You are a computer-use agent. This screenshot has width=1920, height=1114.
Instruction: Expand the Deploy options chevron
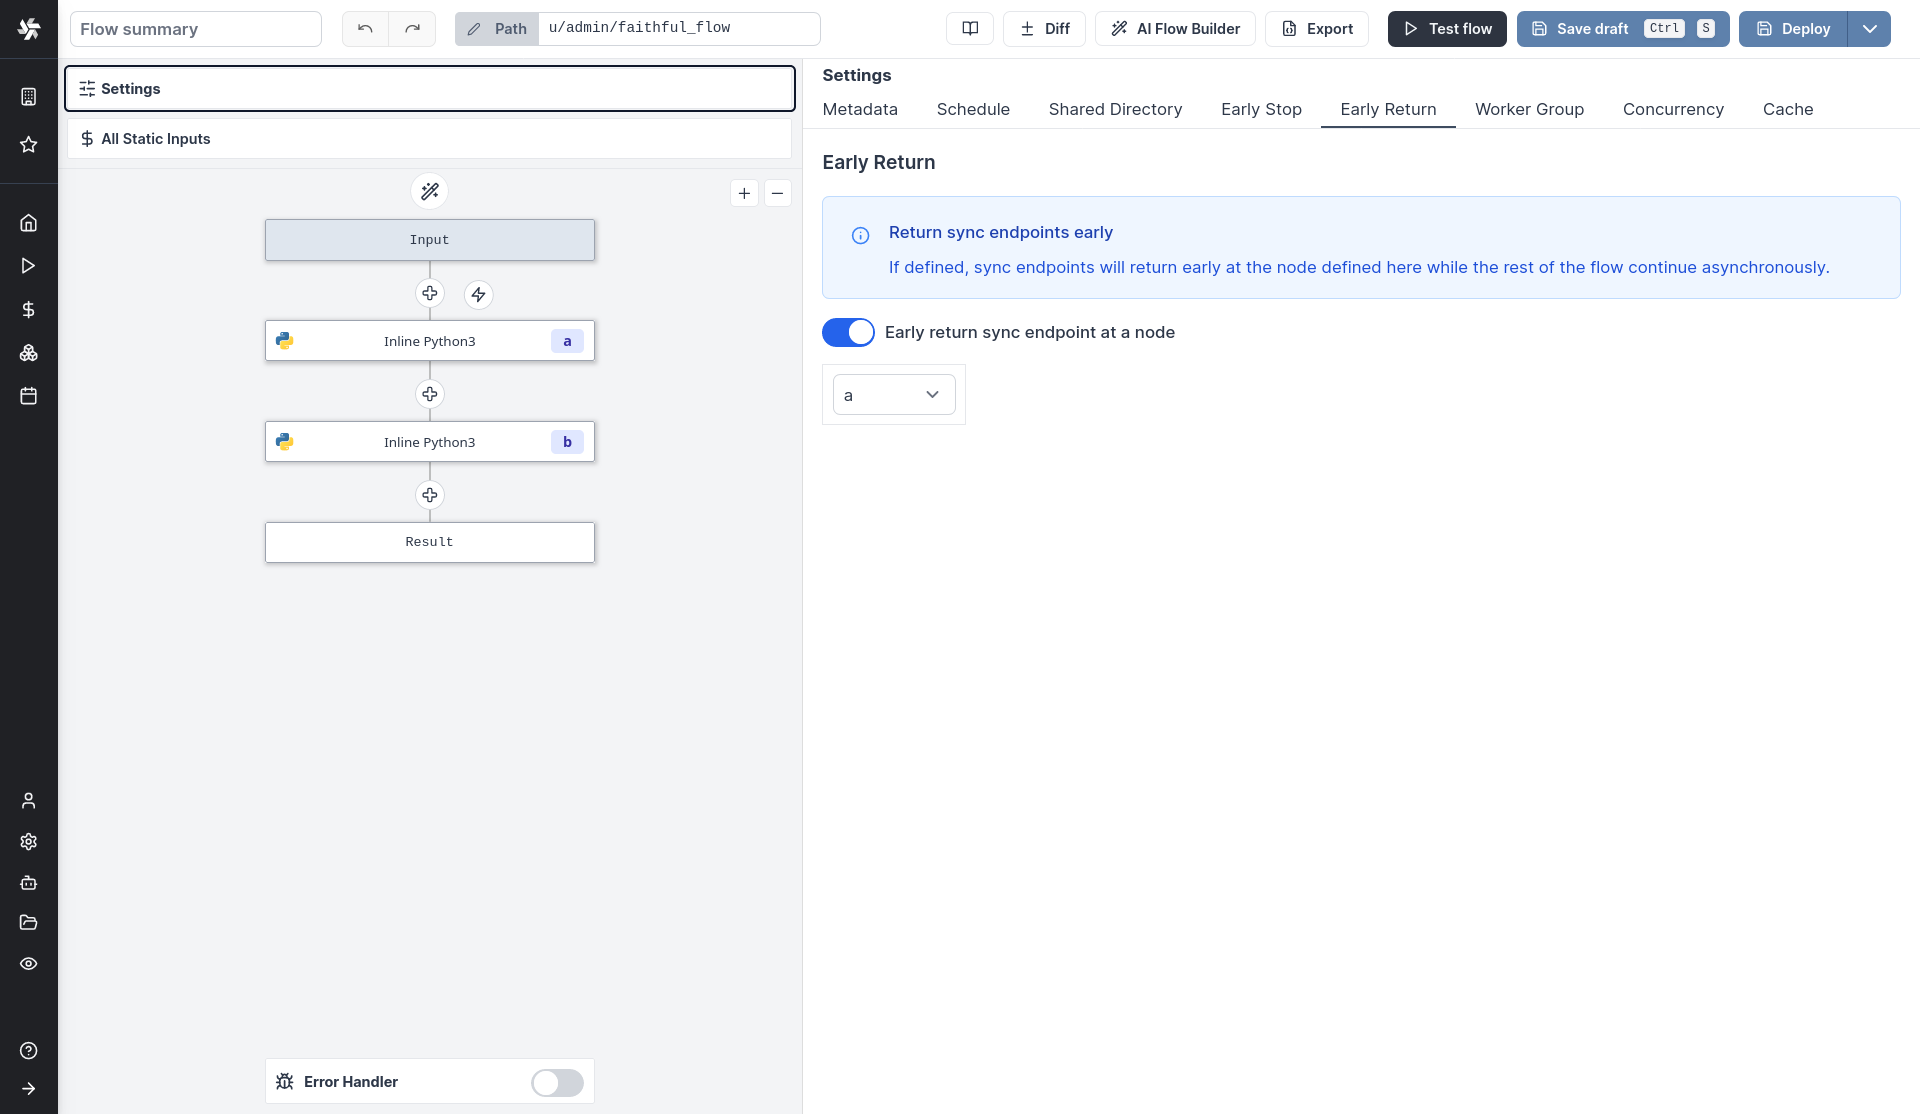click(x=1869, y=29)
